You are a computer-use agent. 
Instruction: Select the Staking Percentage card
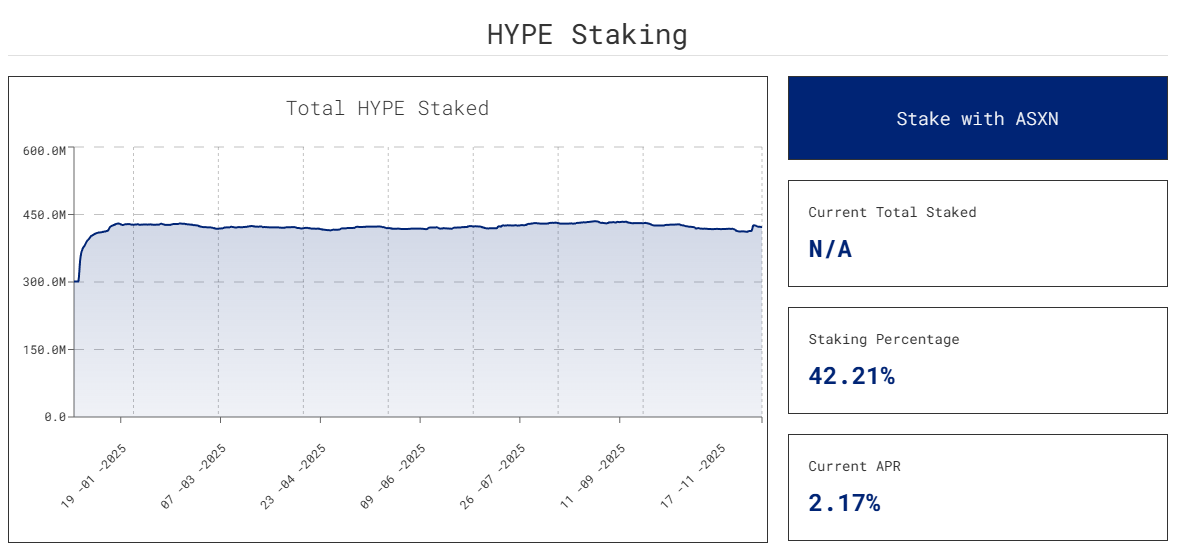[977, 360]
